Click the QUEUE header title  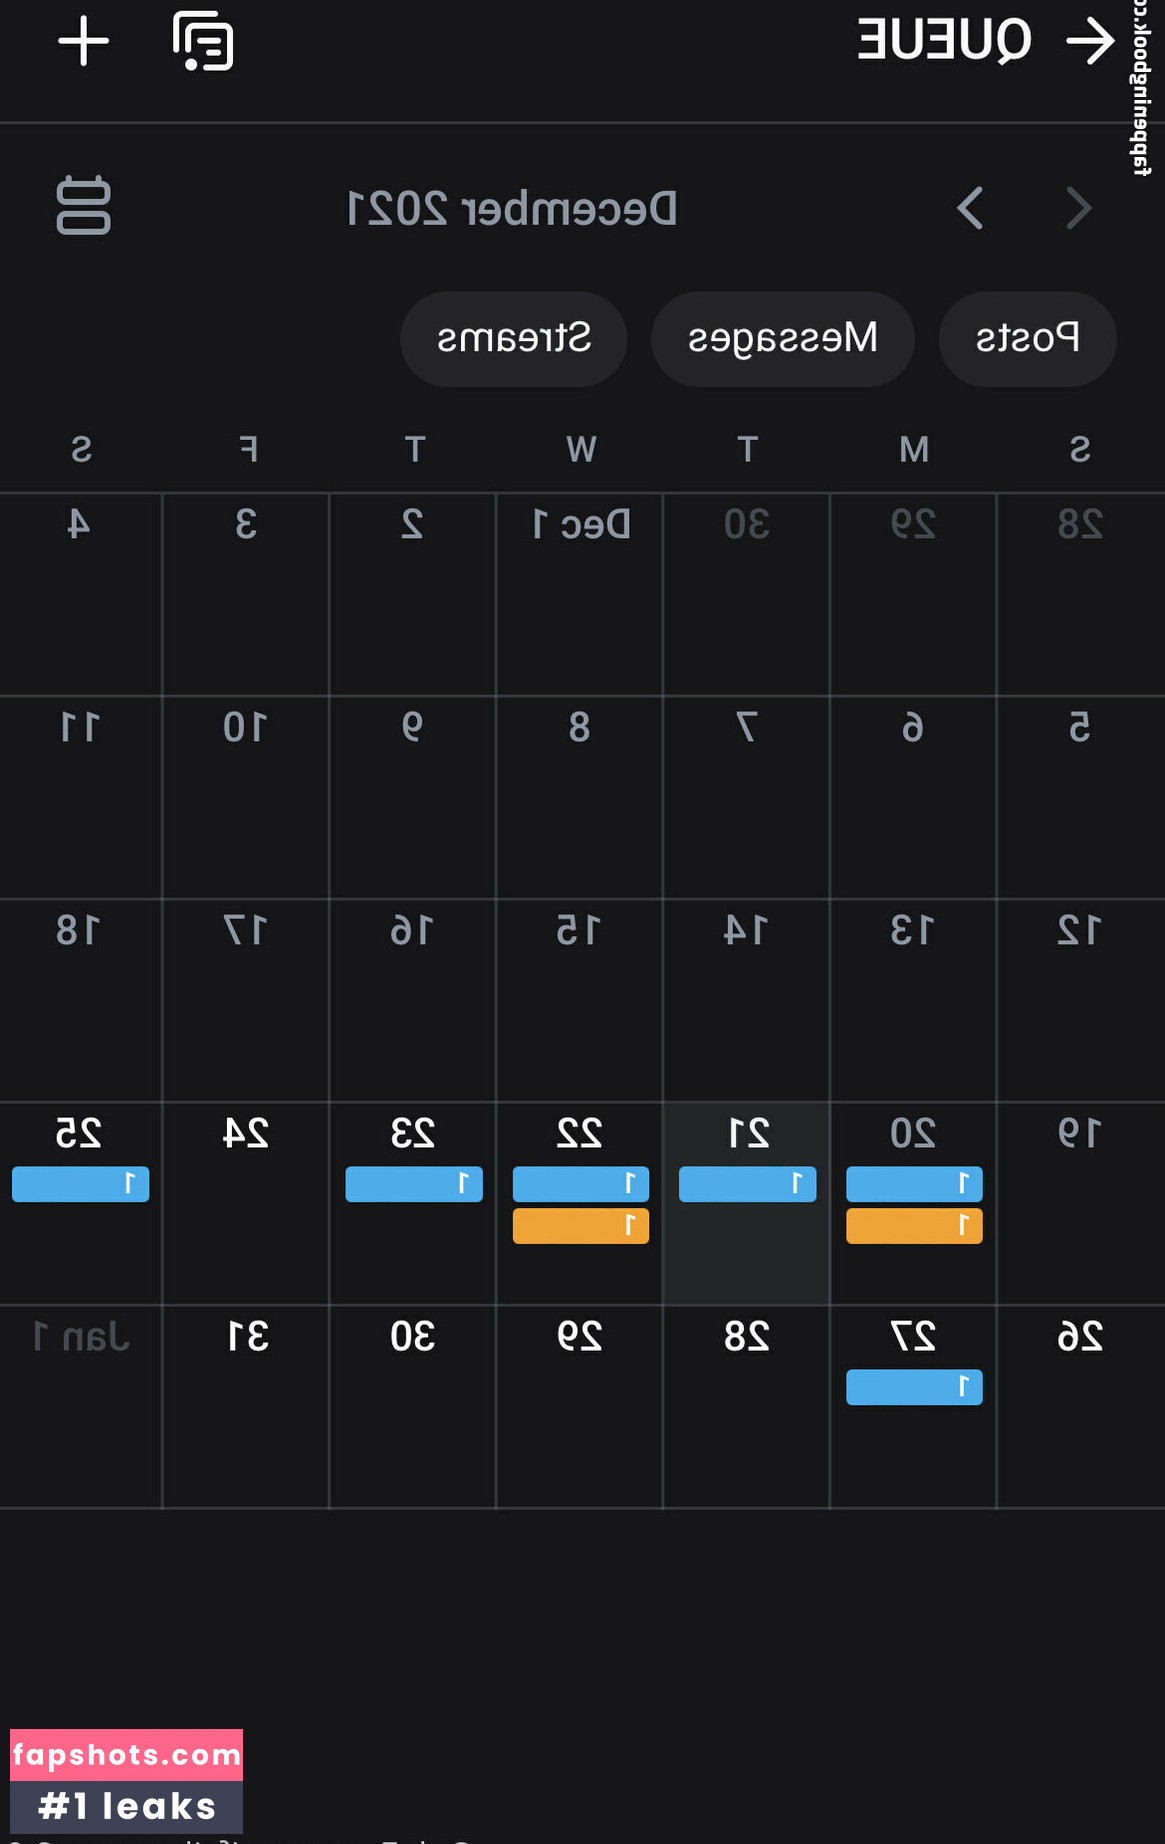(x=944, y=42)
